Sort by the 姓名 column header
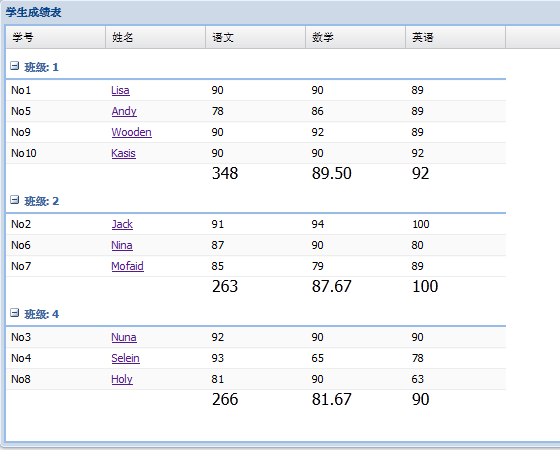This screenshot has height=450, width=560. [156, 37]
